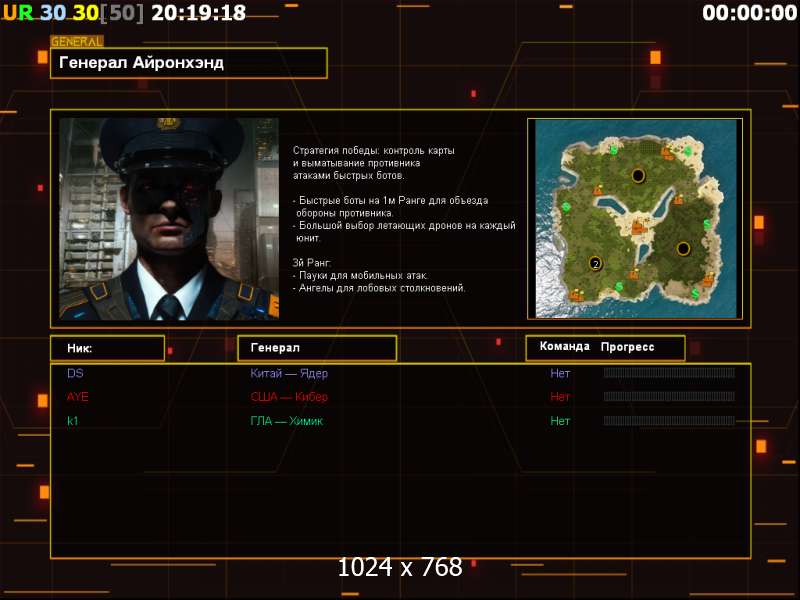800x600 pixels.
Task: Open DS player's Китай — Ядер general entry
Action: (x=289, y=373)
